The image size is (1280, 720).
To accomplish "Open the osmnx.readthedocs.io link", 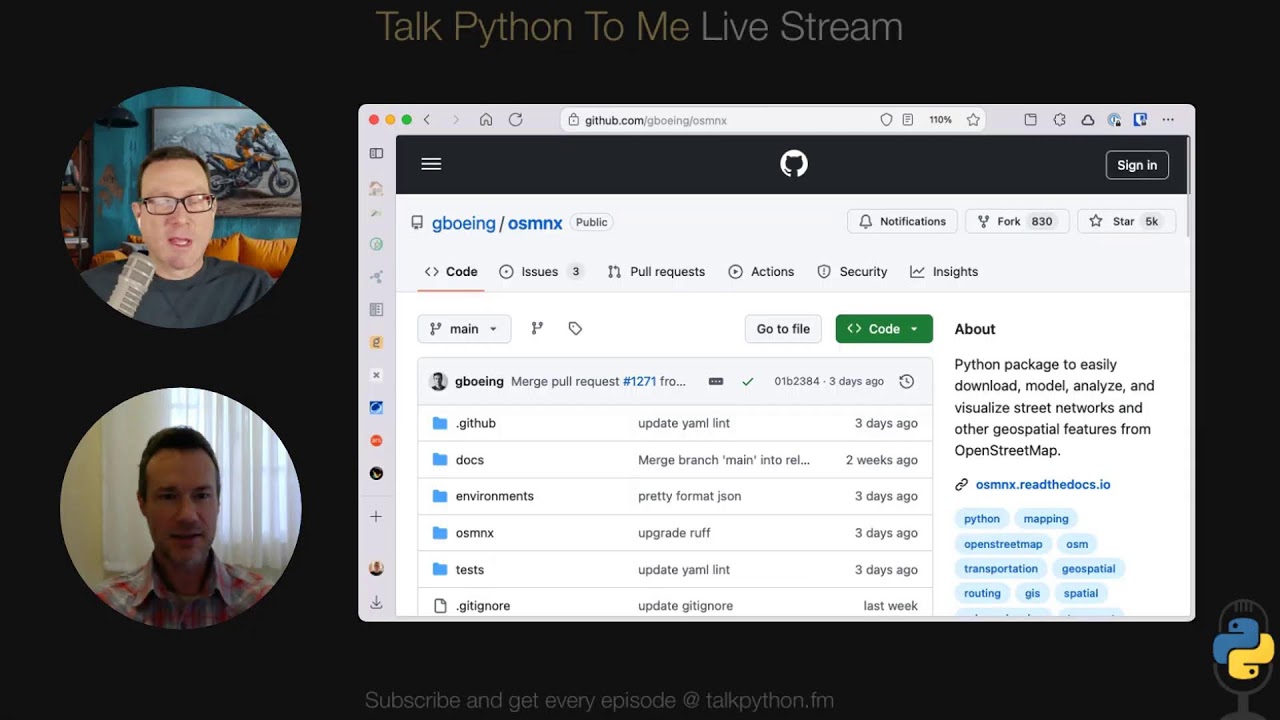I will coord(1042,485).
